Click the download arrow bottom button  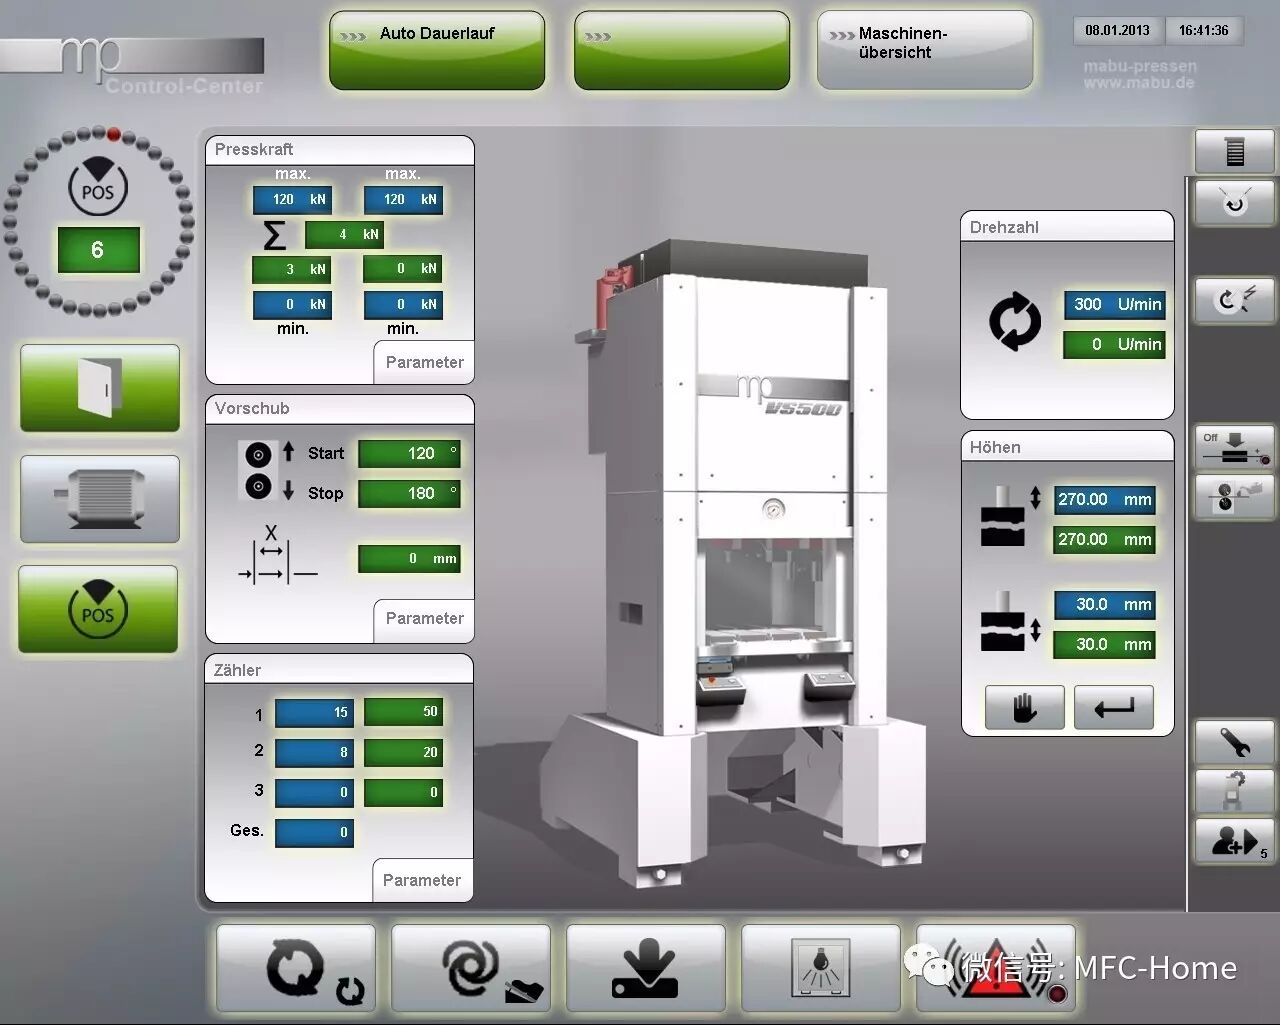pos(646,969)
